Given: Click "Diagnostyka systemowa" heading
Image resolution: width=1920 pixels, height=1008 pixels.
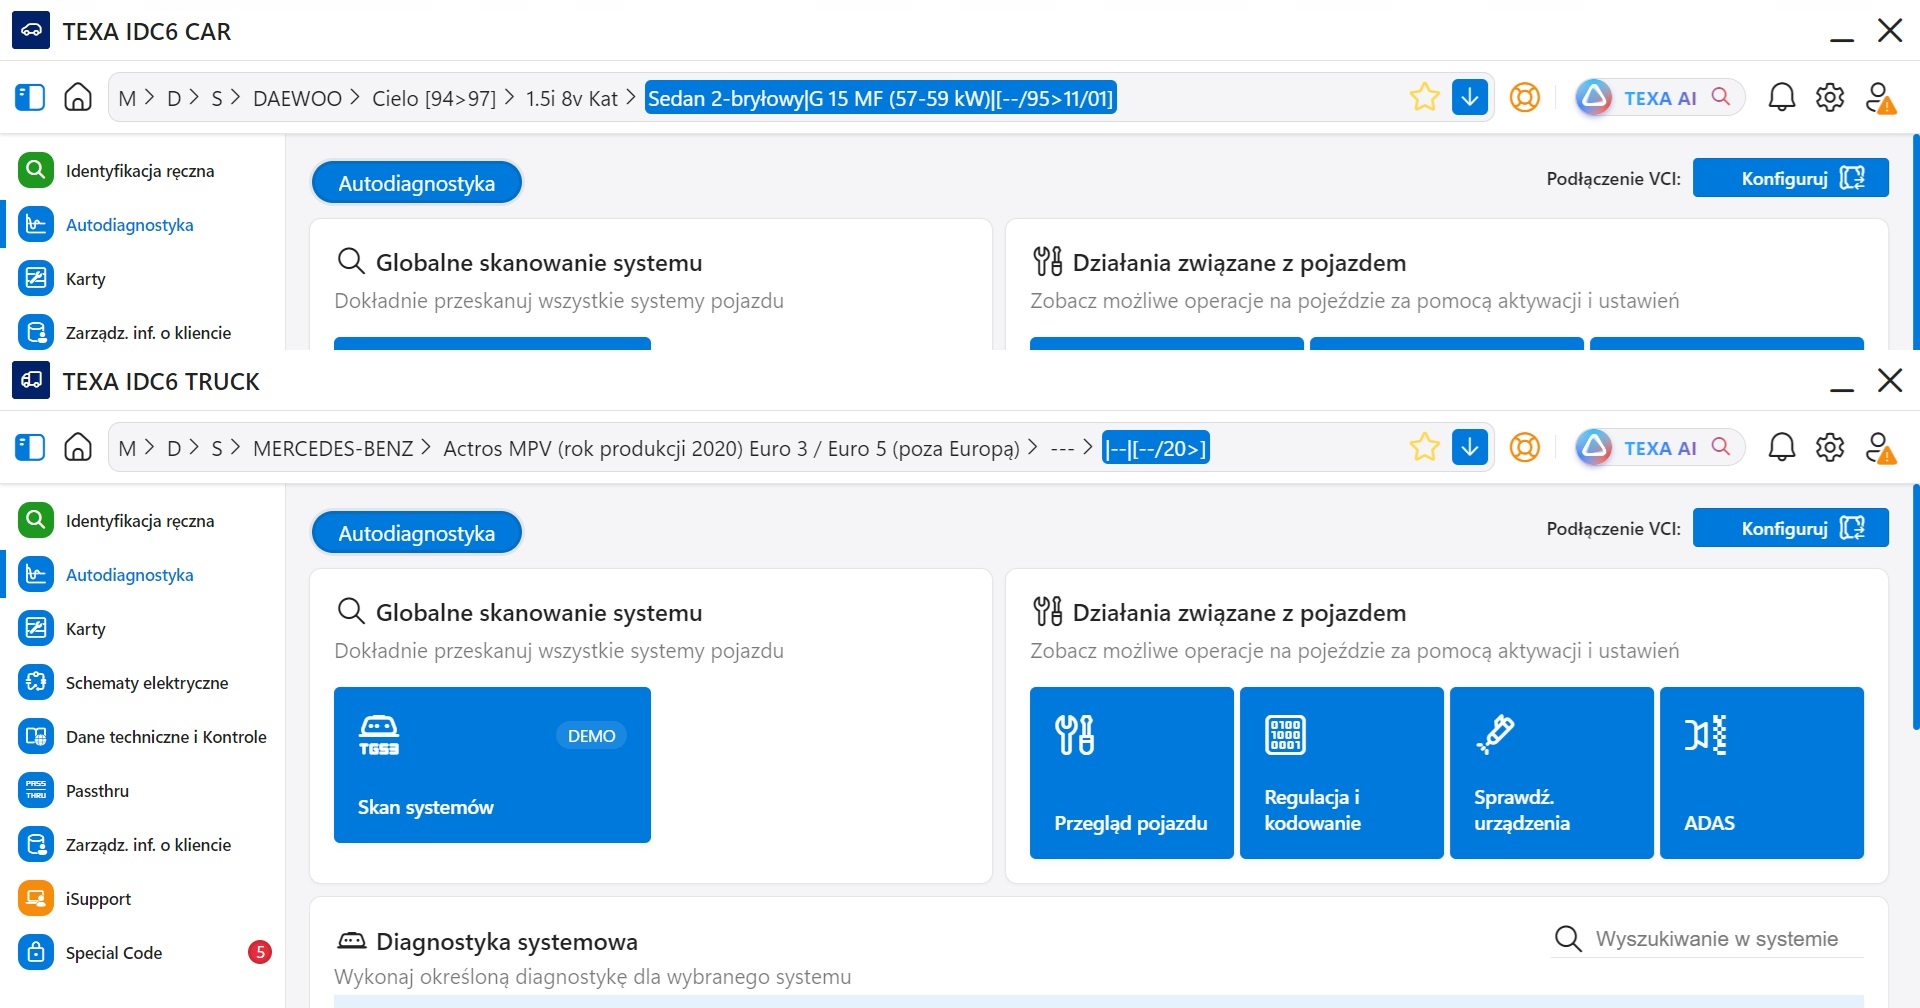Looking at the screenshot, I should click(x=507, y=942).
